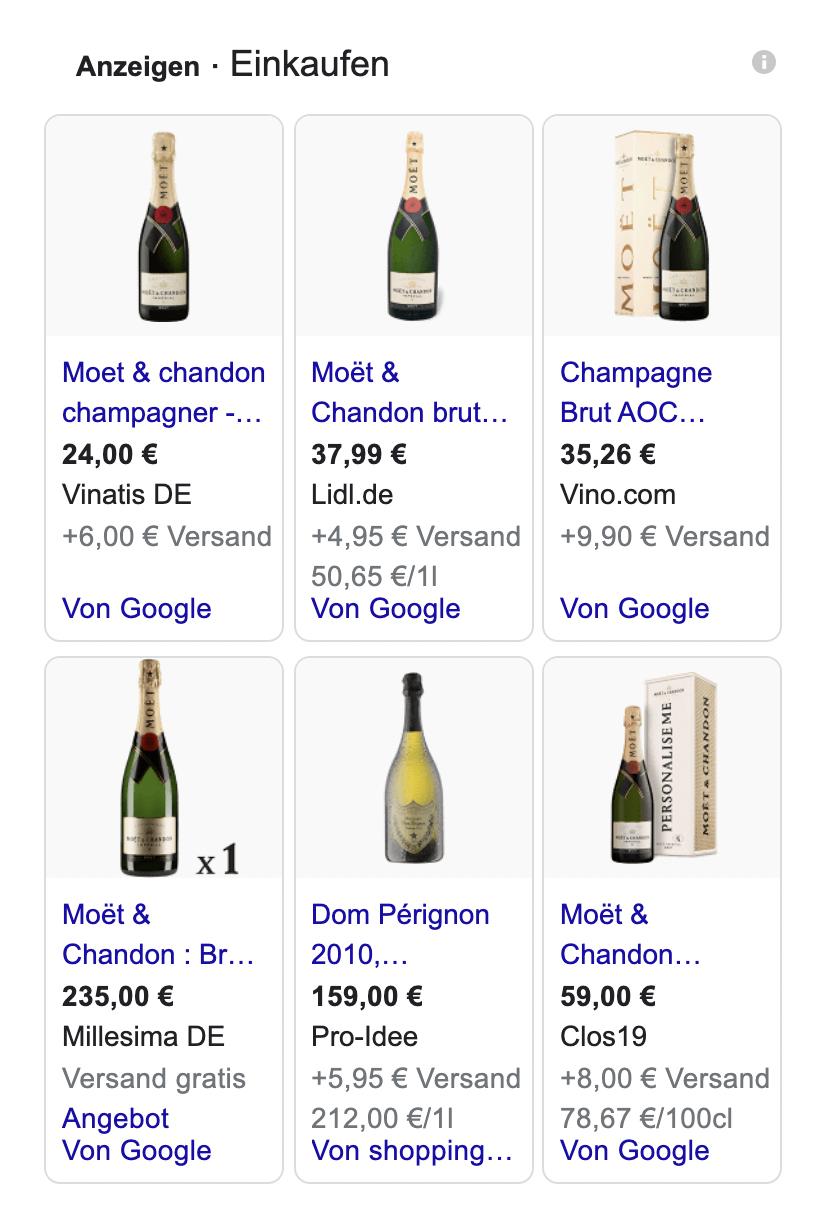814x1220 pixels.
Task: Open the Vinatis DE Moet bottle image
Action: tap(164, 227)
